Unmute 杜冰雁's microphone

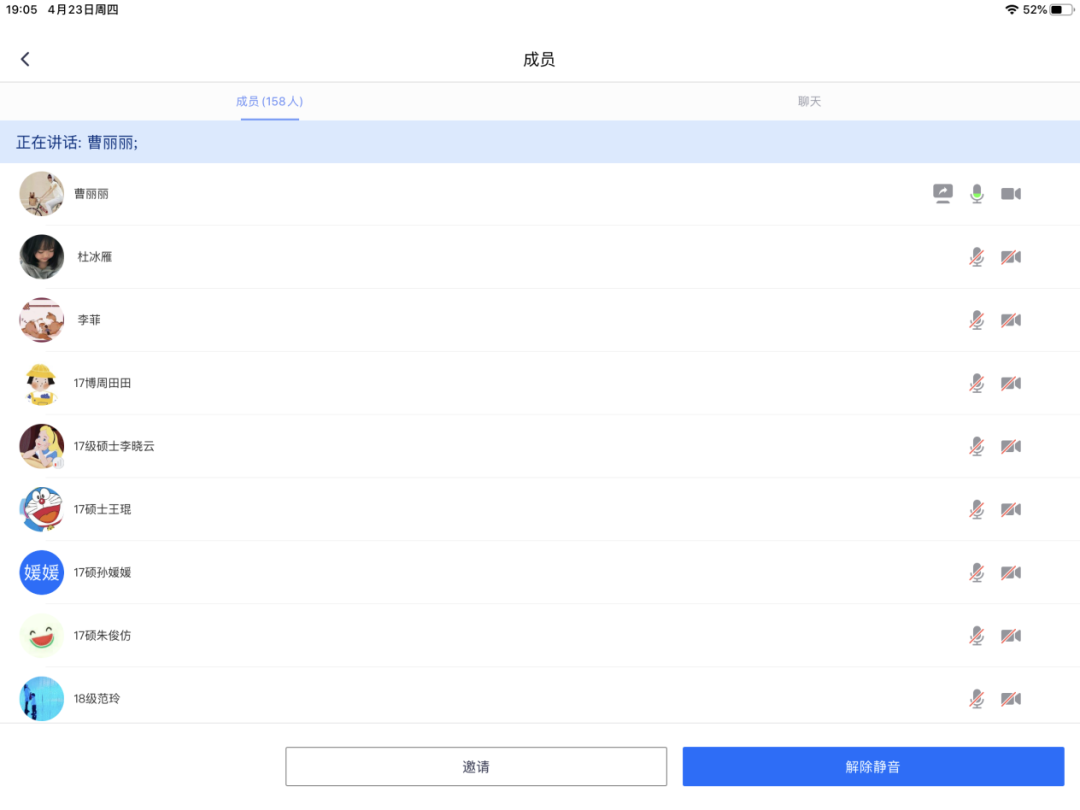coord(977,257)
